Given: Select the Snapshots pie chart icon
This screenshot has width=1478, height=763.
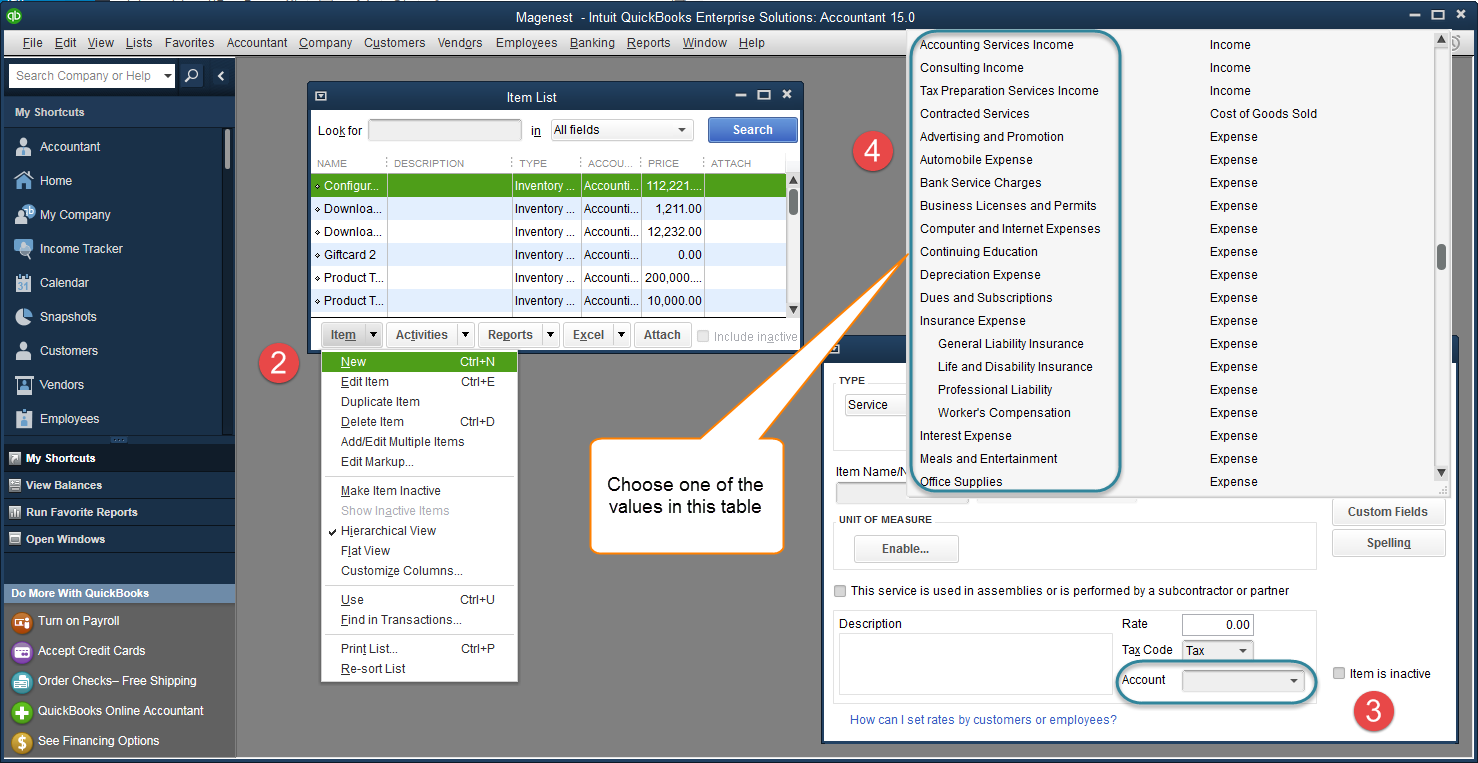Looking at the screenshot, I should (25, 317).
